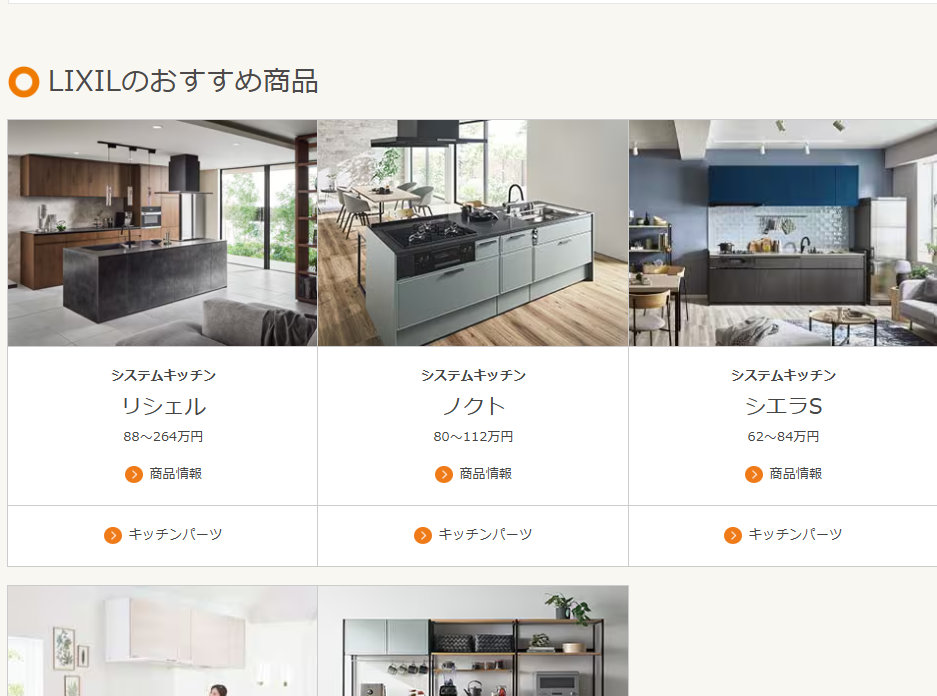Click arrow icon of リシェル キッチンパーツ
This screenshot has width=937, height=696.
pos(112,535)
